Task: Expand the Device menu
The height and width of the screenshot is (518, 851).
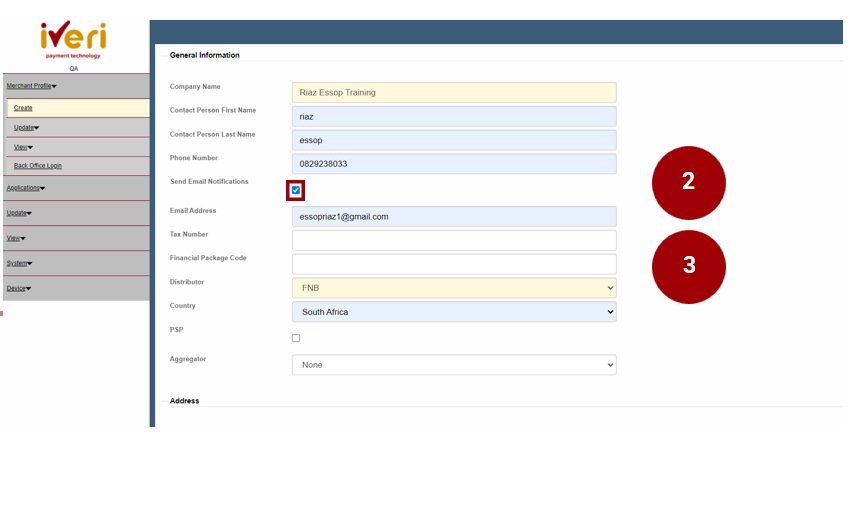Action: pyautogui.click(x=19, y=288)
